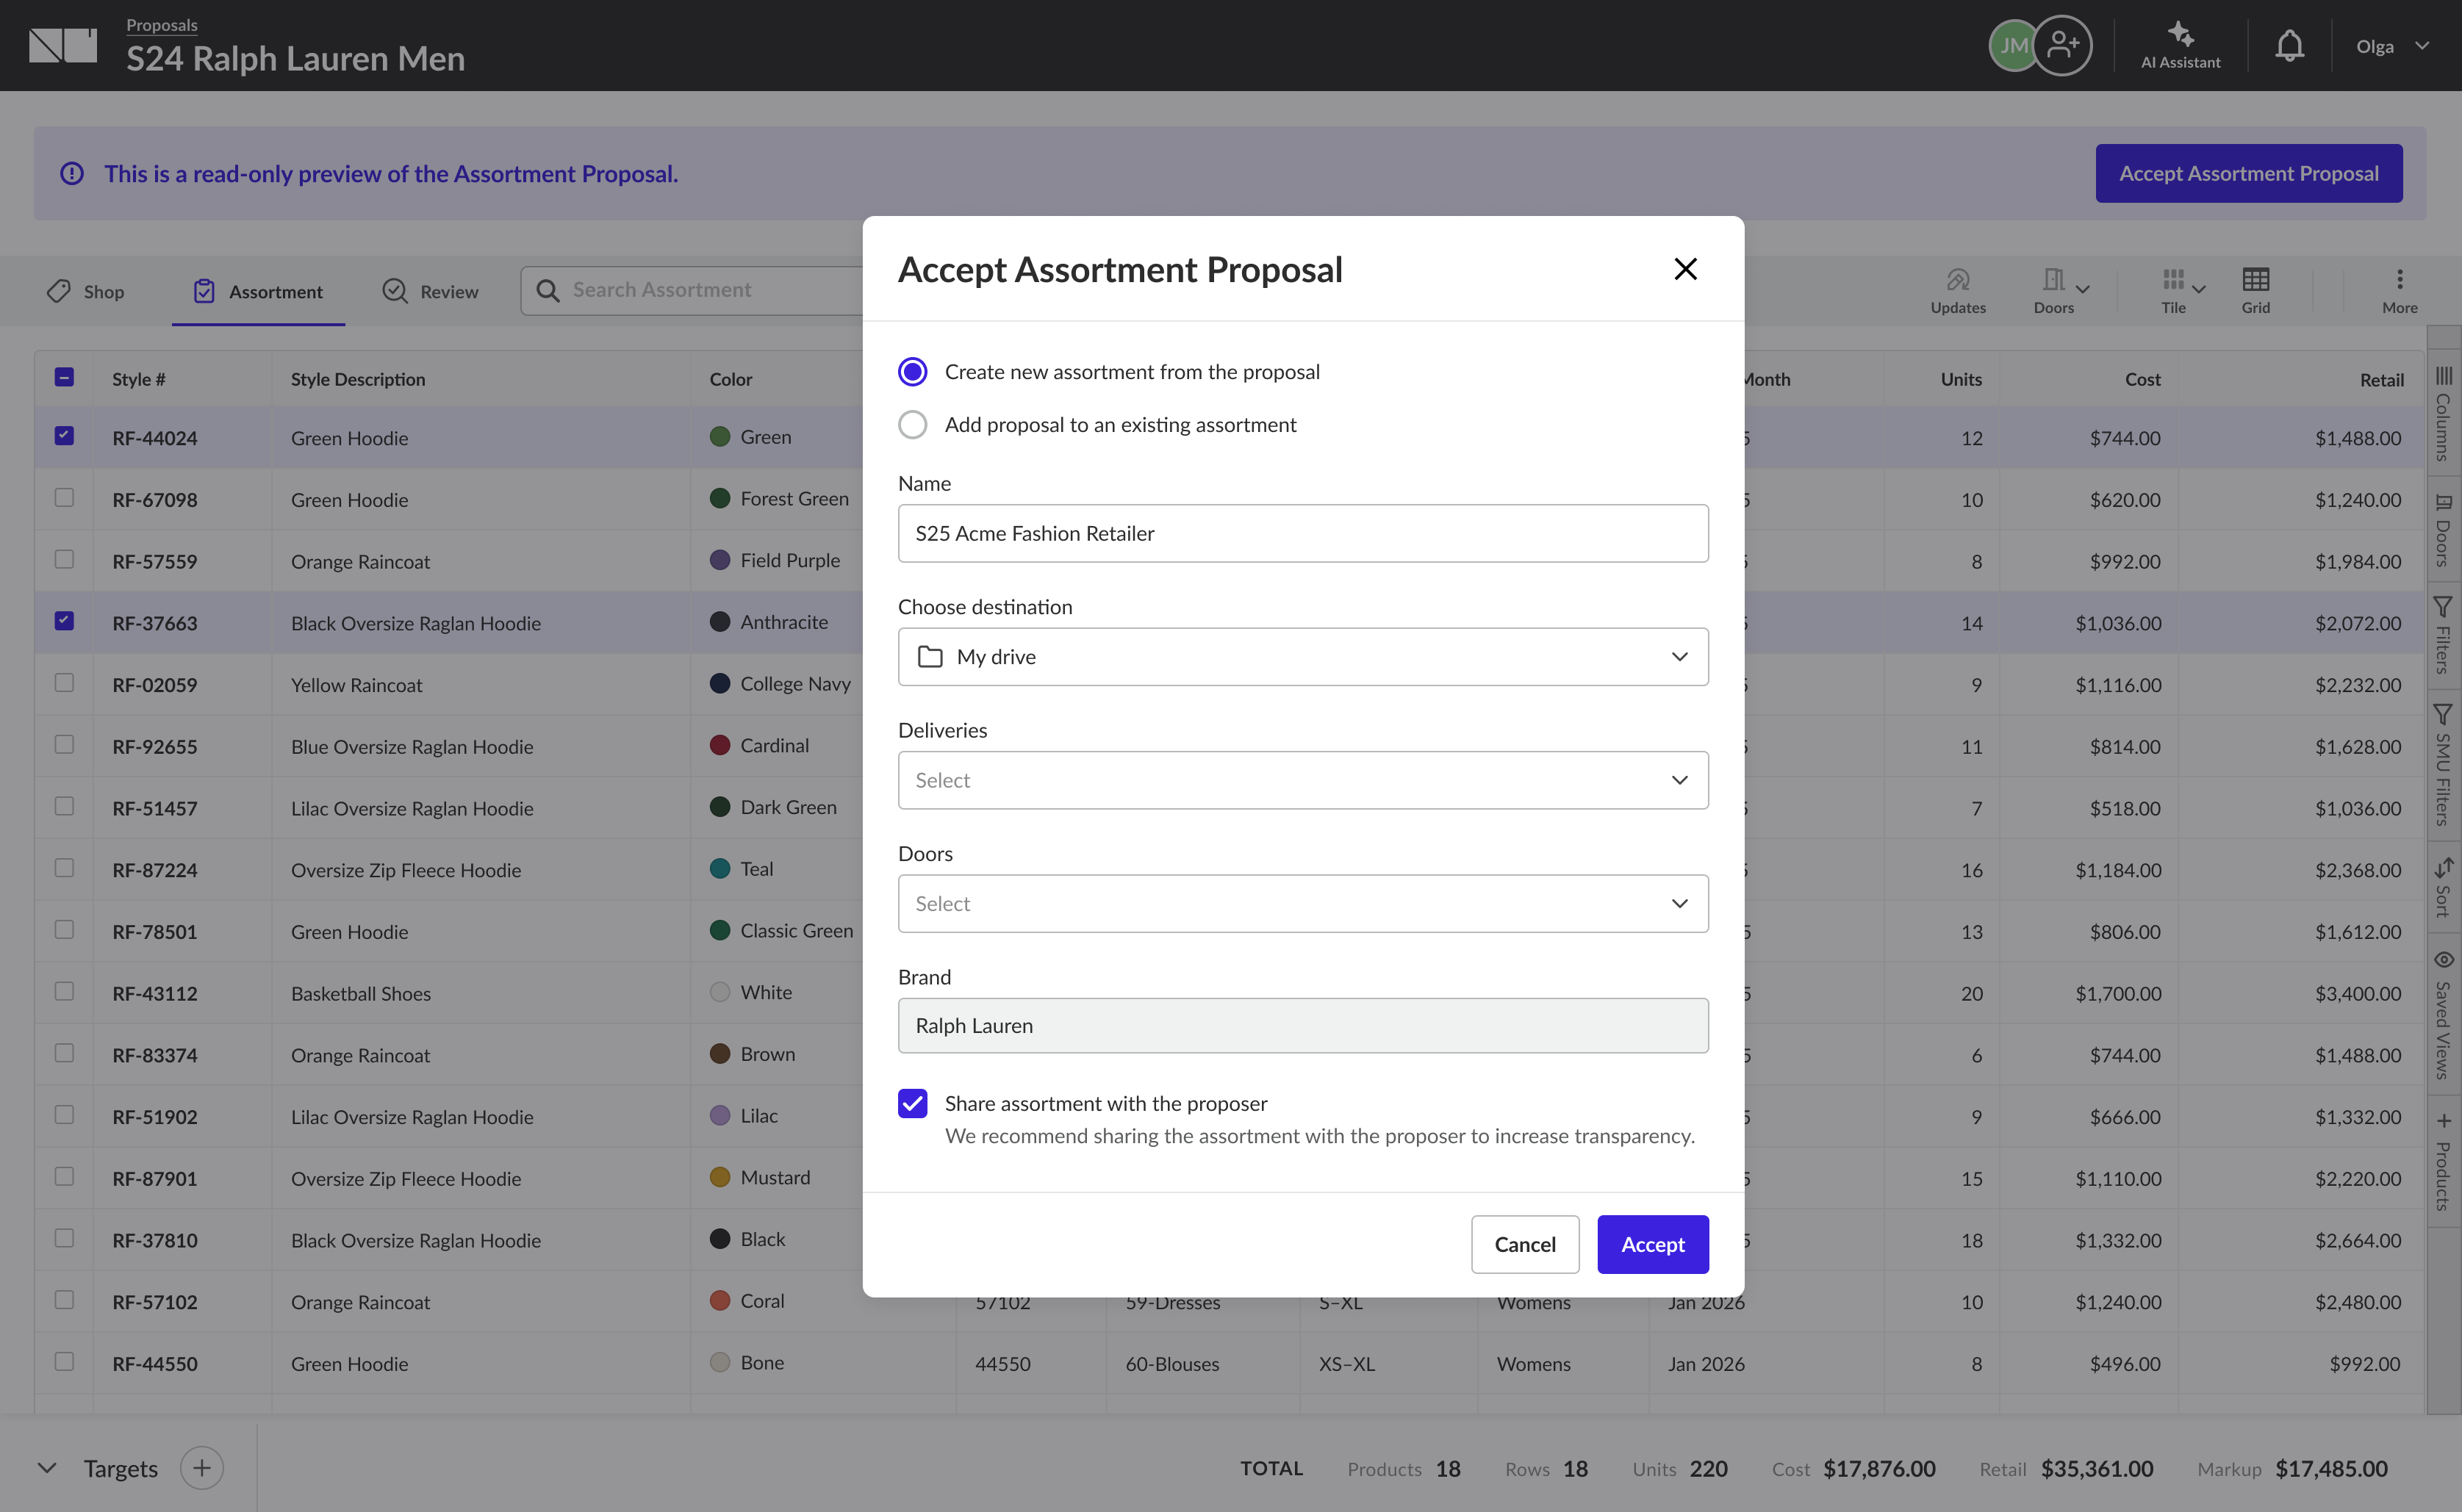Click the add collaborator icon
The image size is (2462, 1512).
click(2062, 45)
